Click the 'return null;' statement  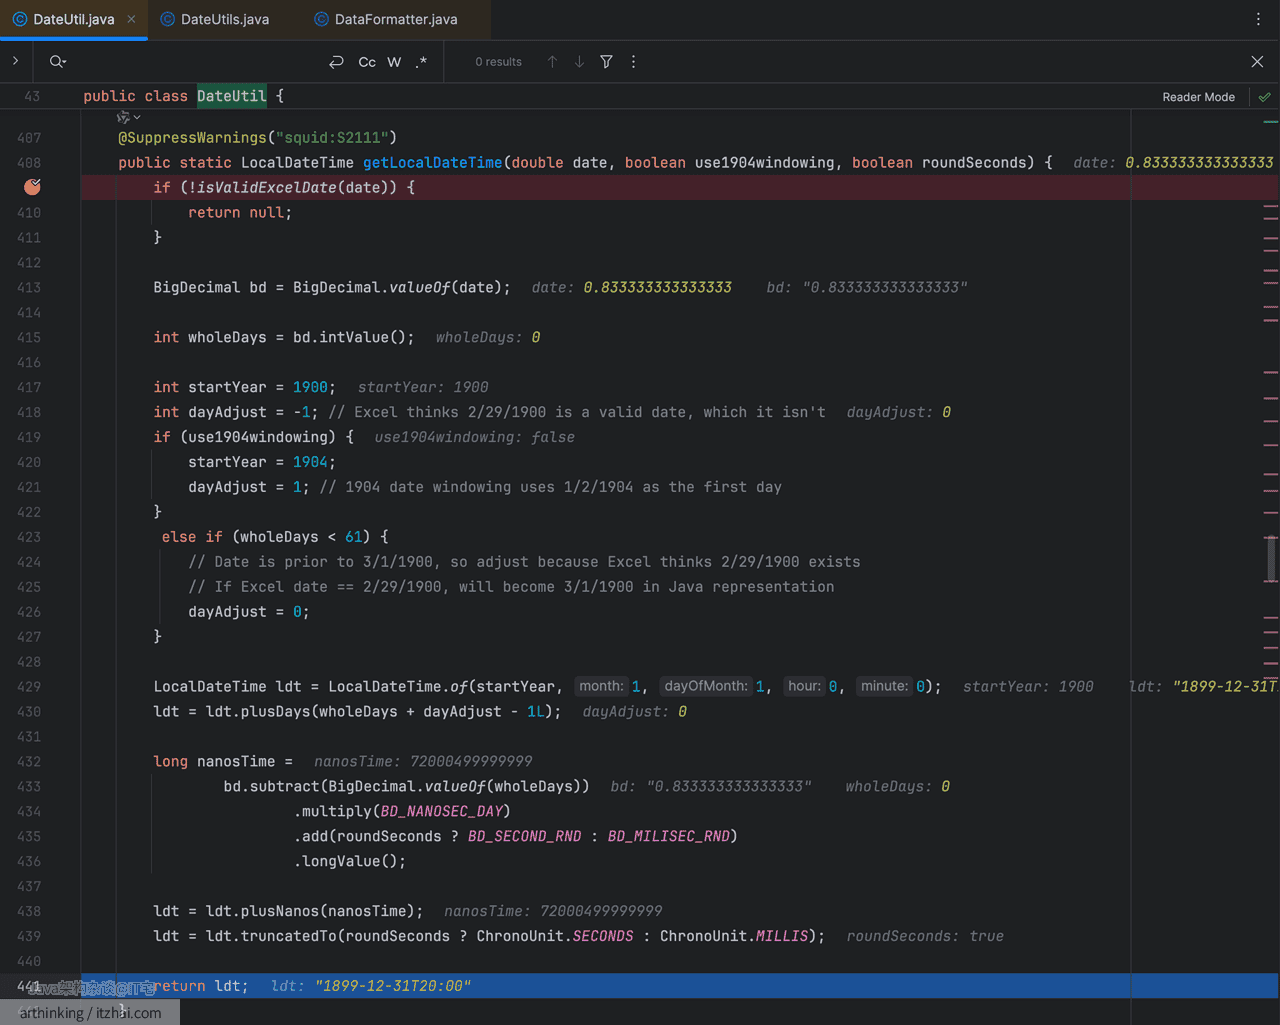(240, 213)
